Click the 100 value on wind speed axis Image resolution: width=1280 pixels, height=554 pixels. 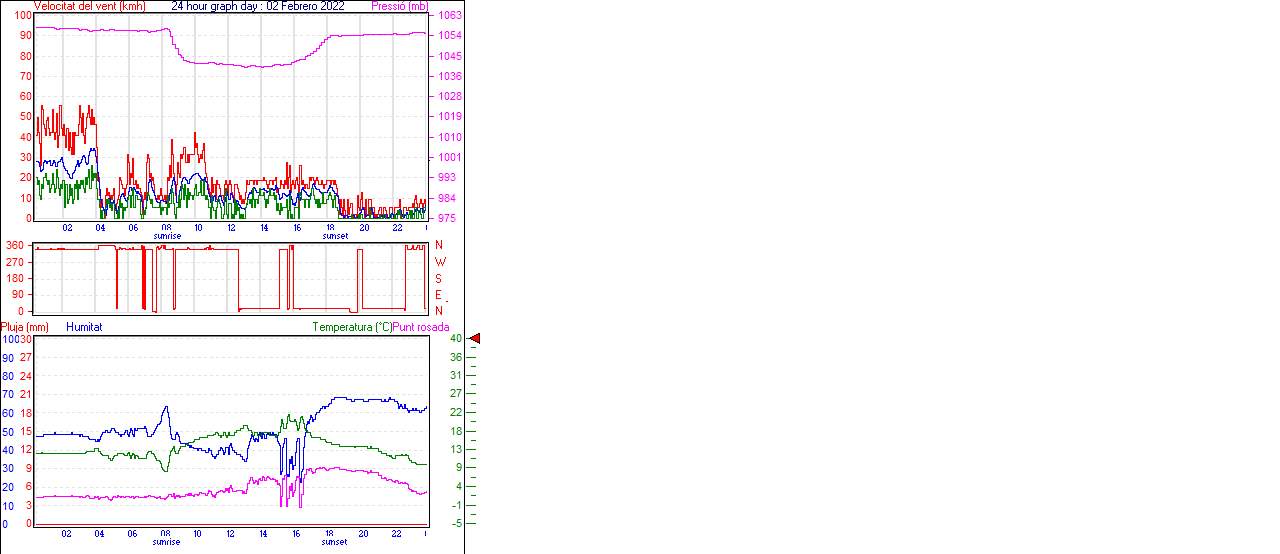coord(22,16)
